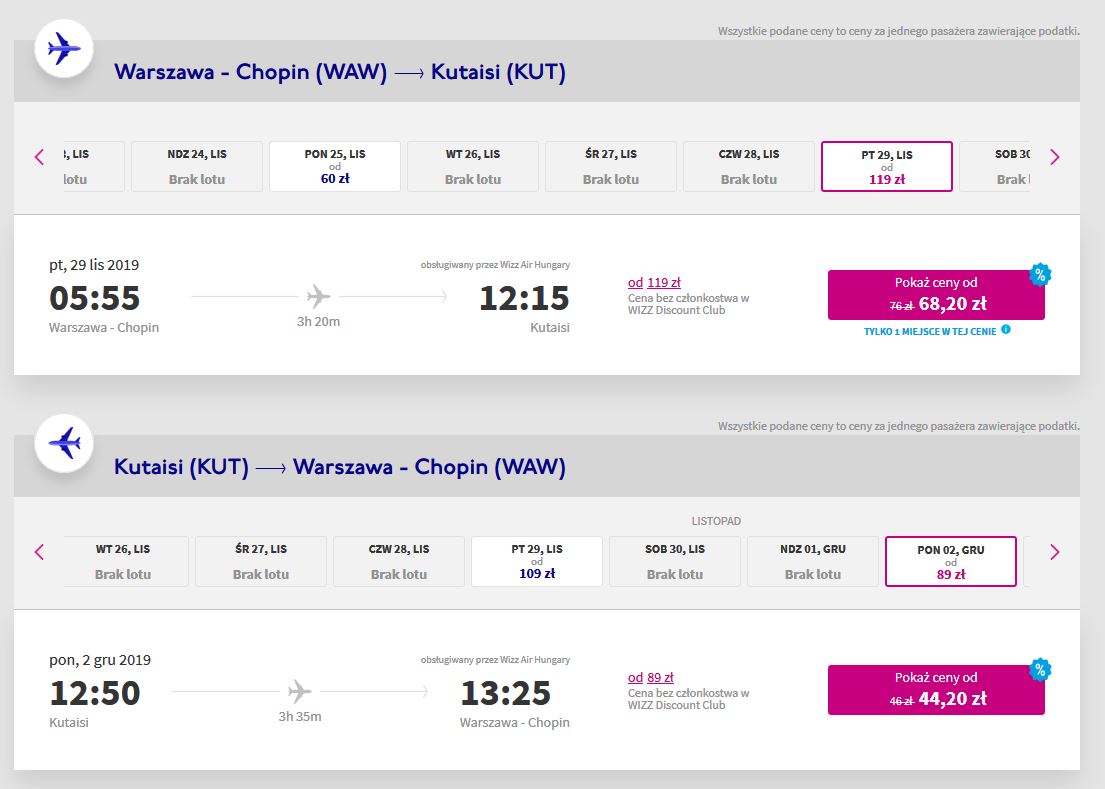Click the return flight plane icon

[64, 443]
